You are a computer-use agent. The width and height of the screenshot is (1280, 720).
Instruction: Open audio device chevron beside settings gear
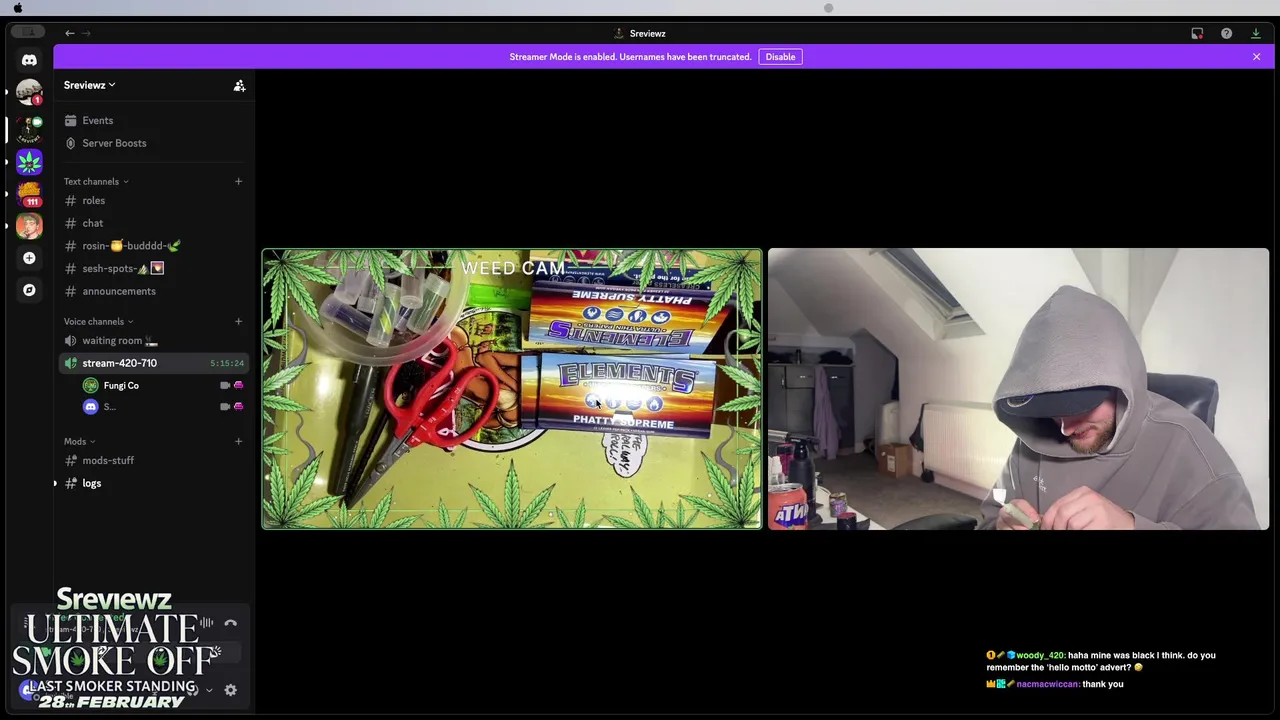[x=209, y=690]
